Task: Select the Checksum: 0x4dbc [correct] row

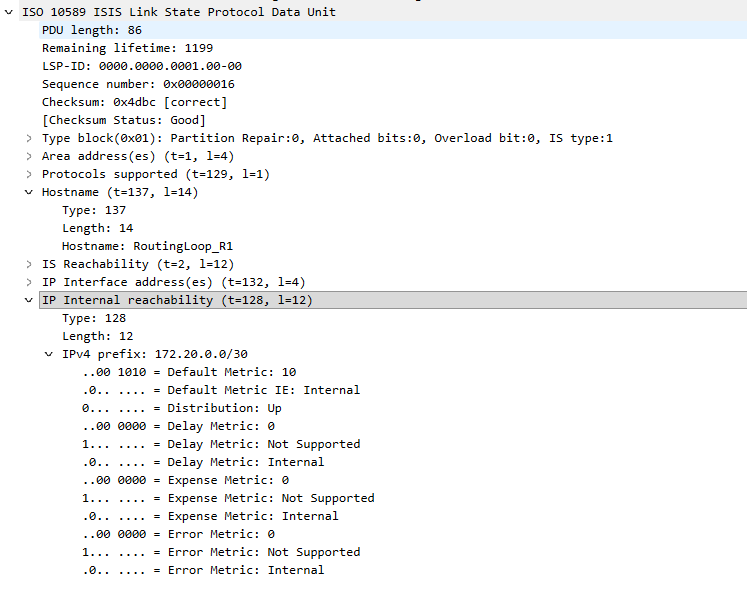Action: coord(134,102)
